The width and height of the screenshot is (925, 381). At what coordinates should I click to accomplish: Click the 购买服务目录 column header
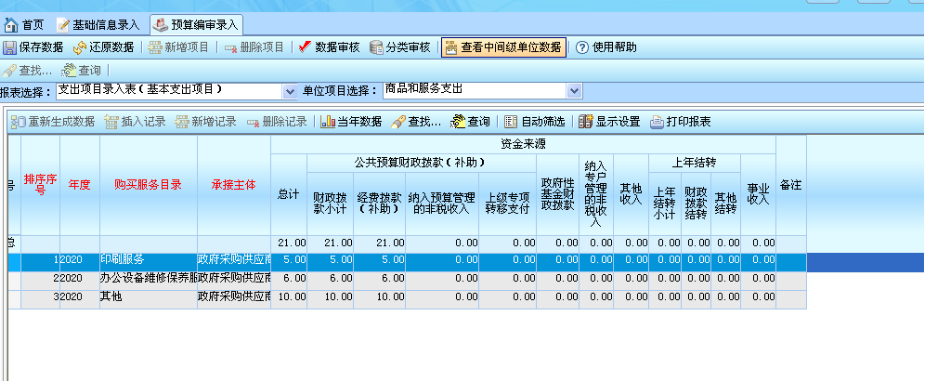[x=149, y=185]
